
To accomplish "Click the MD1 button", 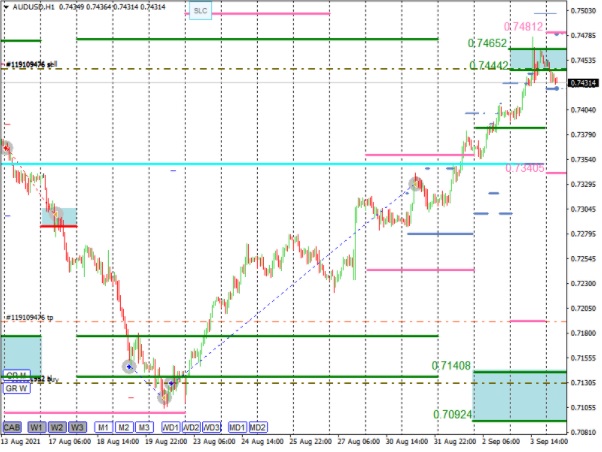I will 236,426.
